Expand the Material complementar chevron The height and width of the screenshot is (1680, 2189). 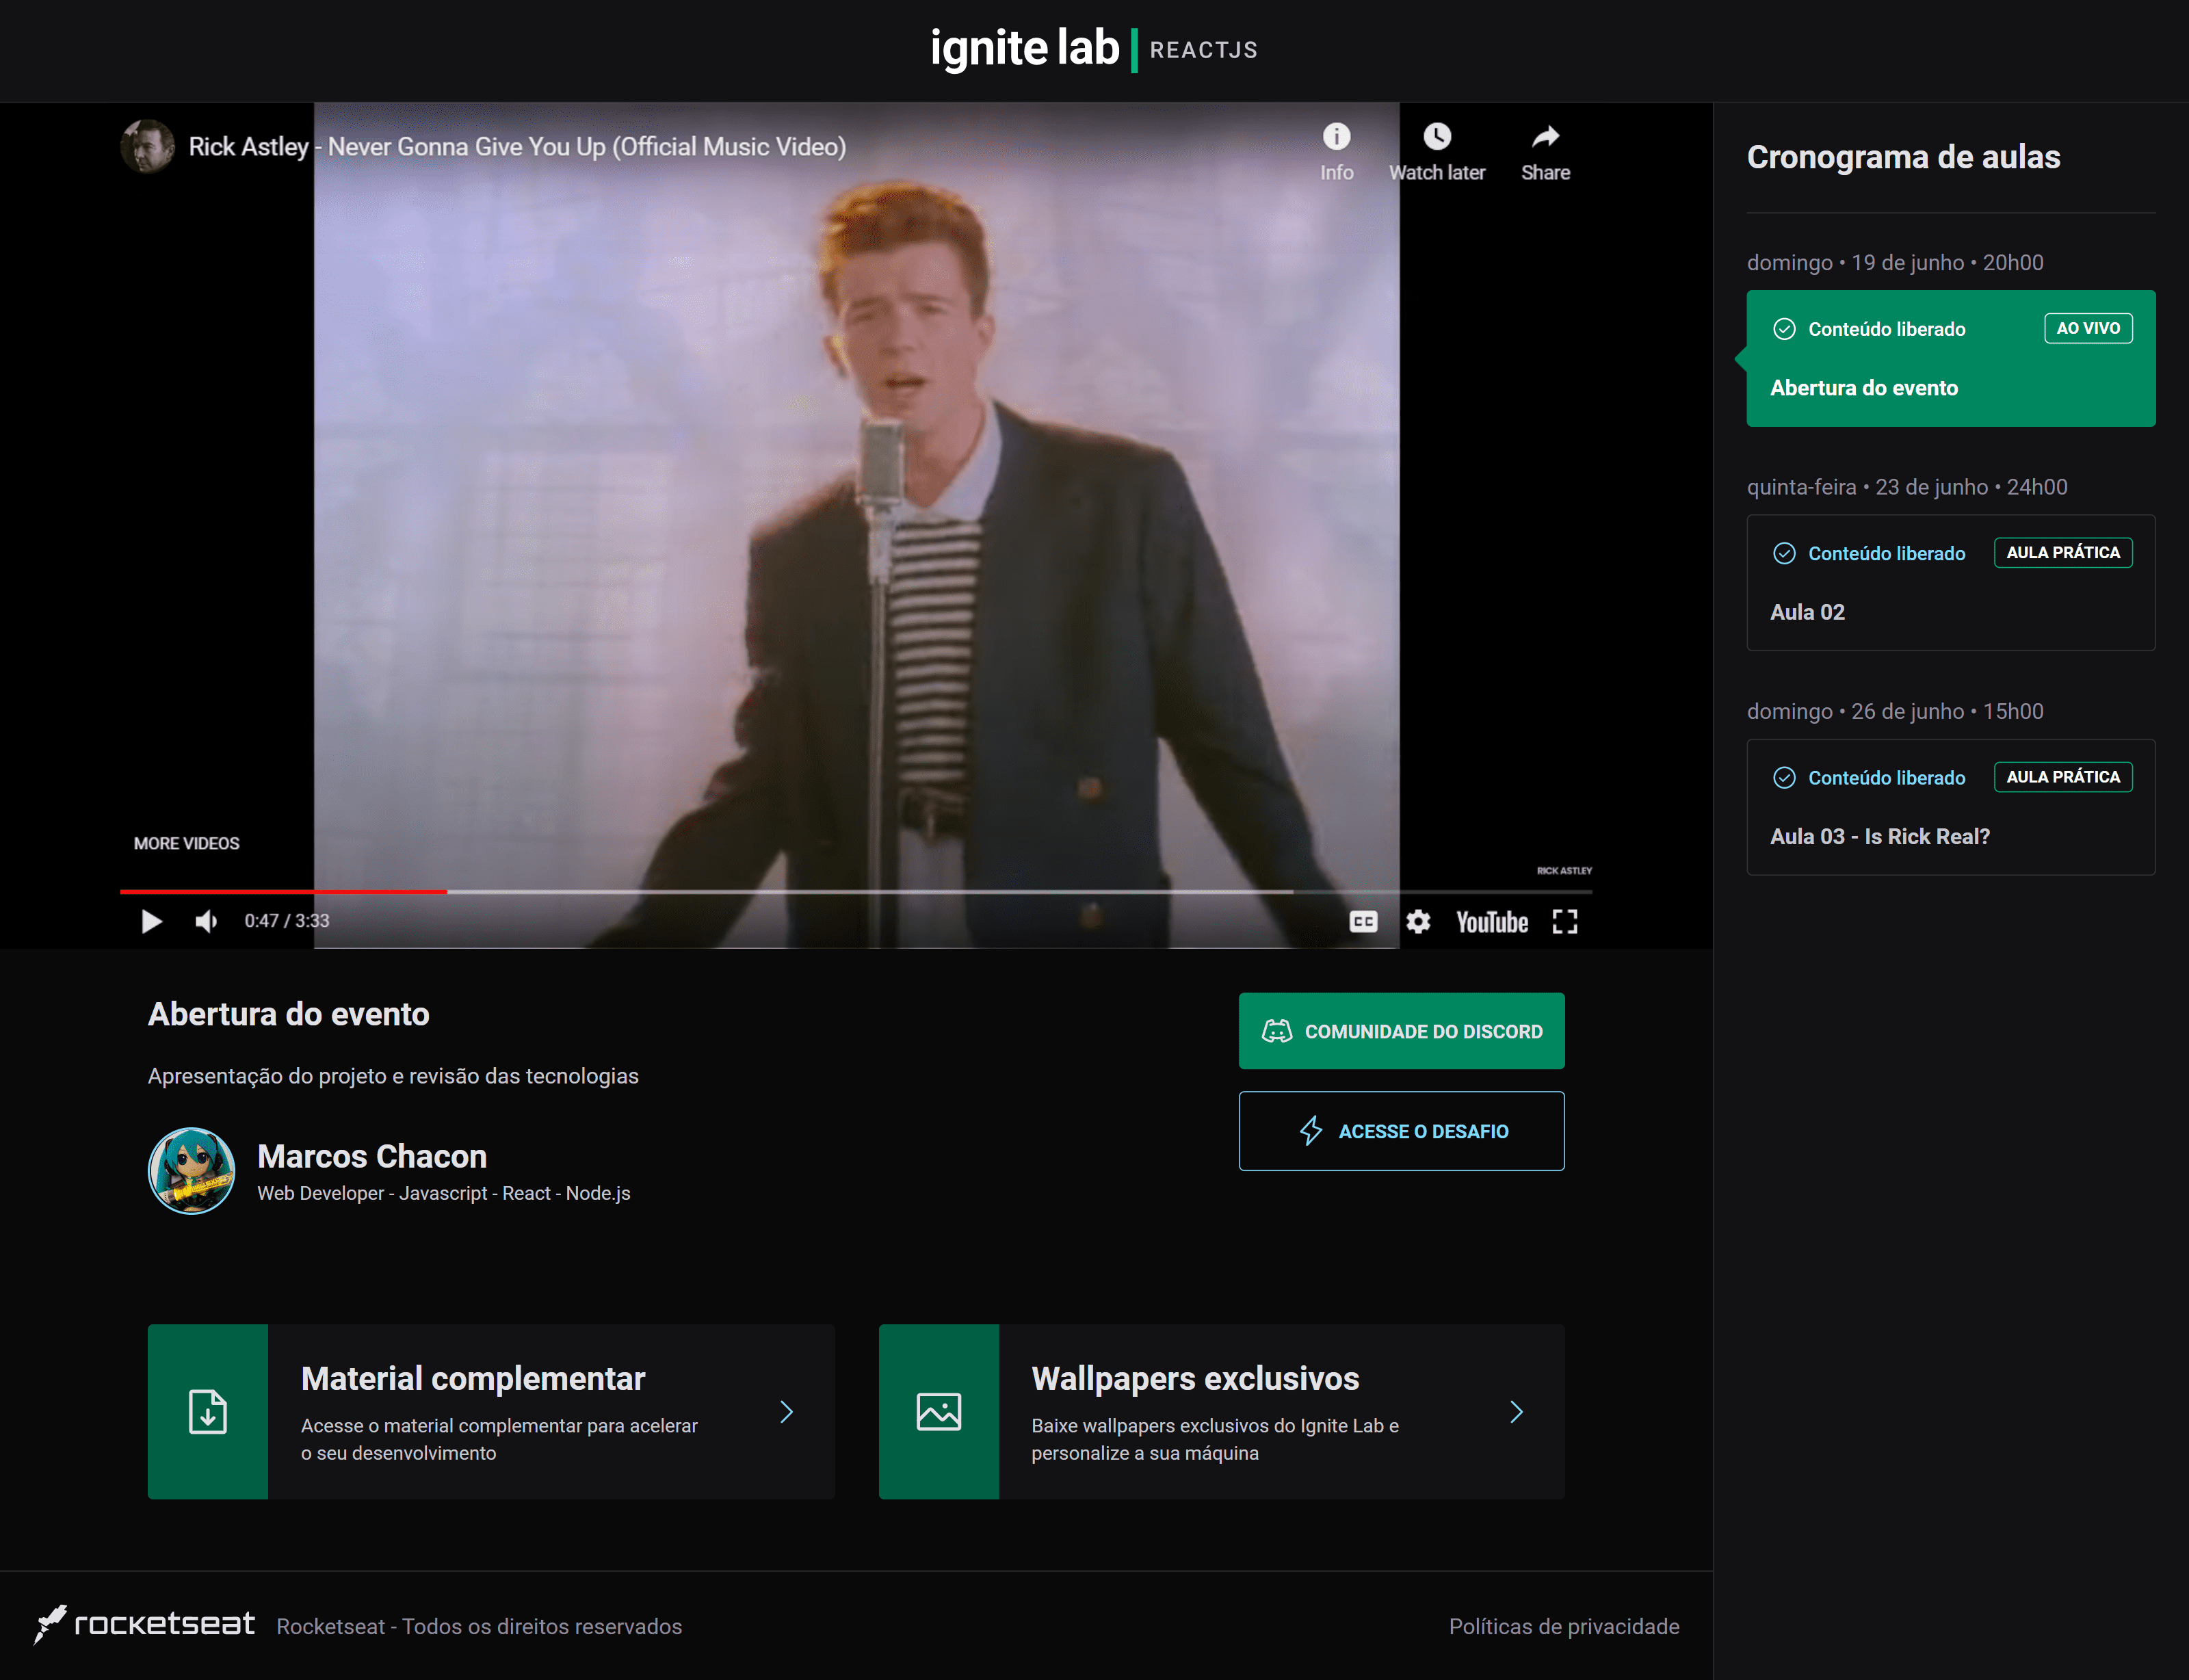(786, 1412)
